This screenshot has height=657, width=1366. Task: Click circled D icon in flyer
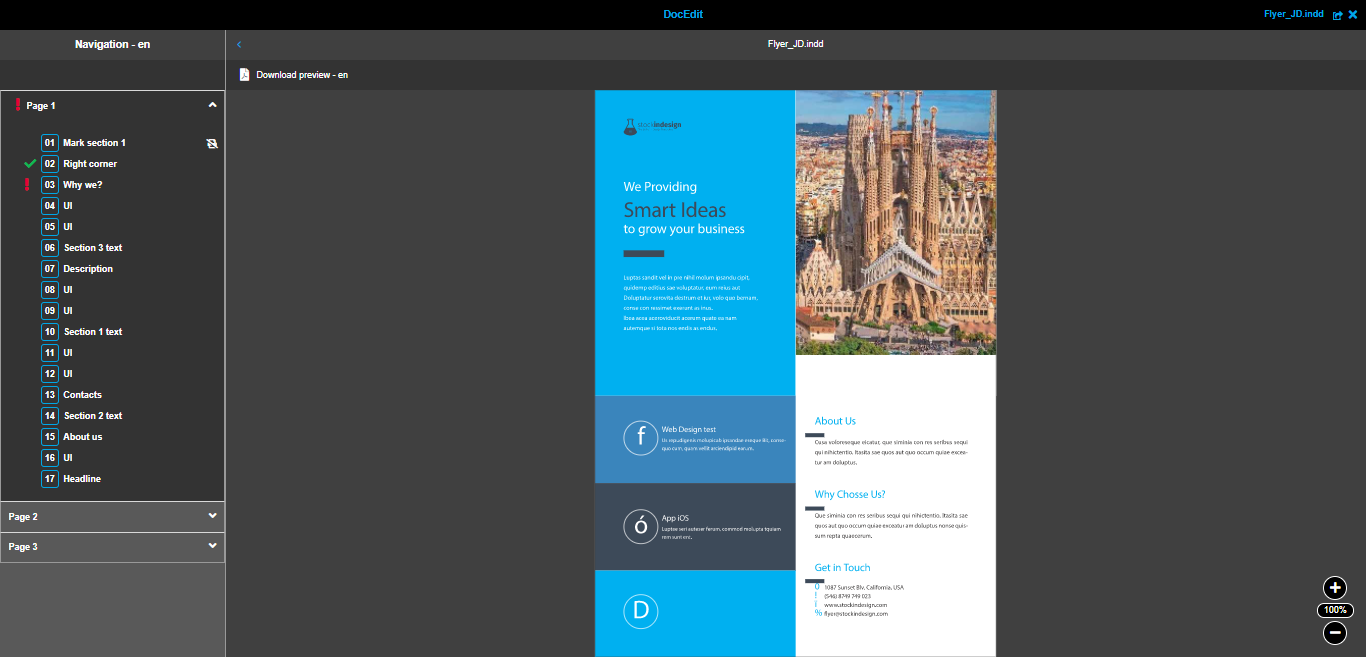pyautogui.click(x=641, y=612)
